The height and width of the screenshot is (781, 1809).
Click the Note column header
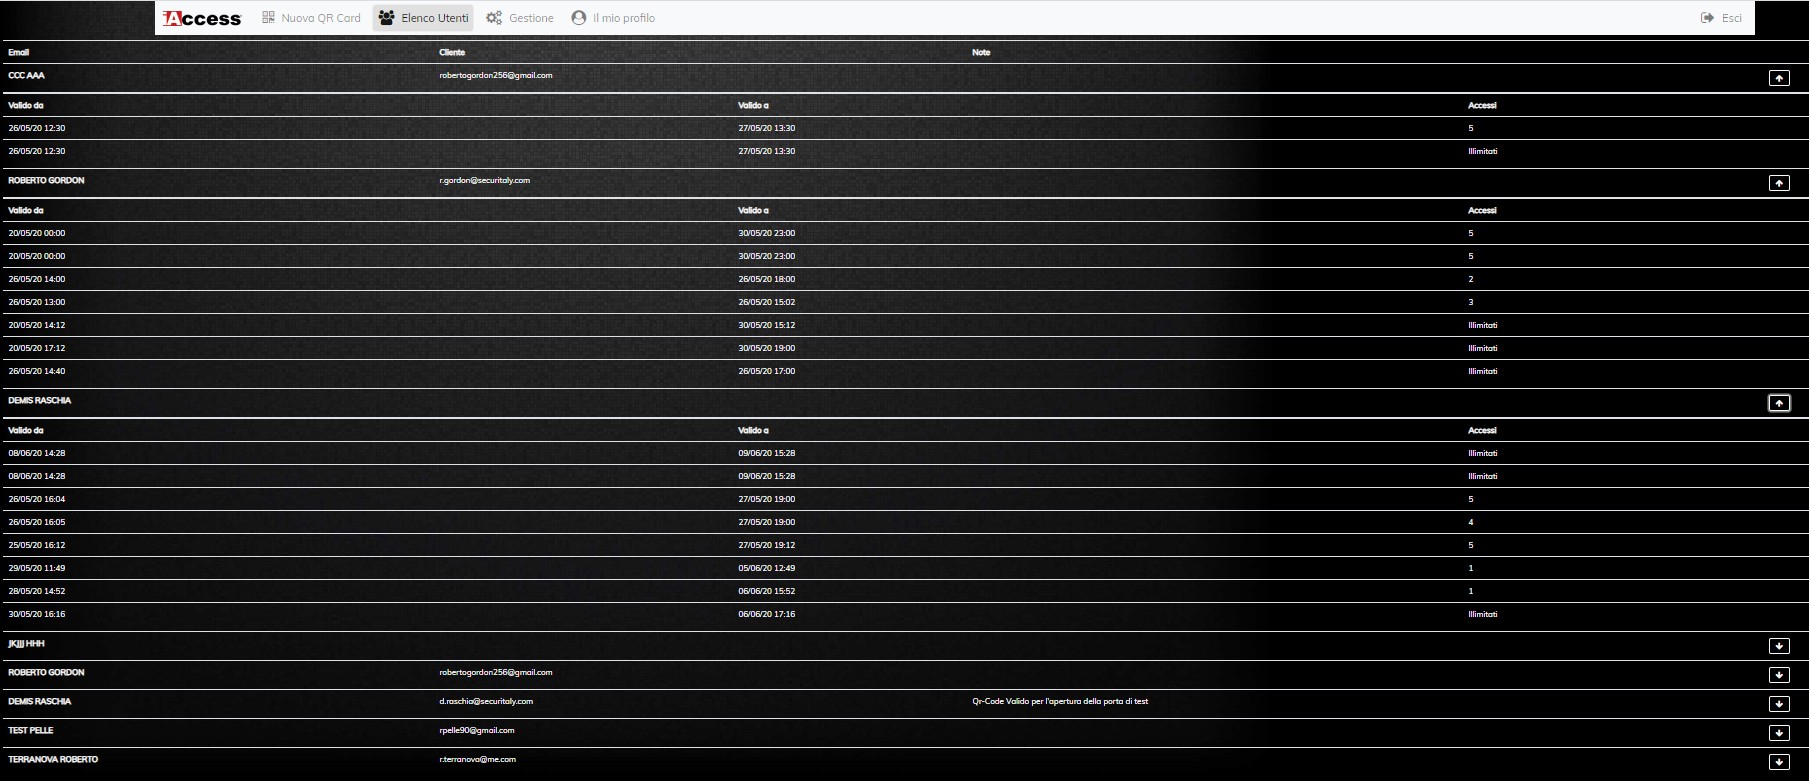(x=981, y=52)
